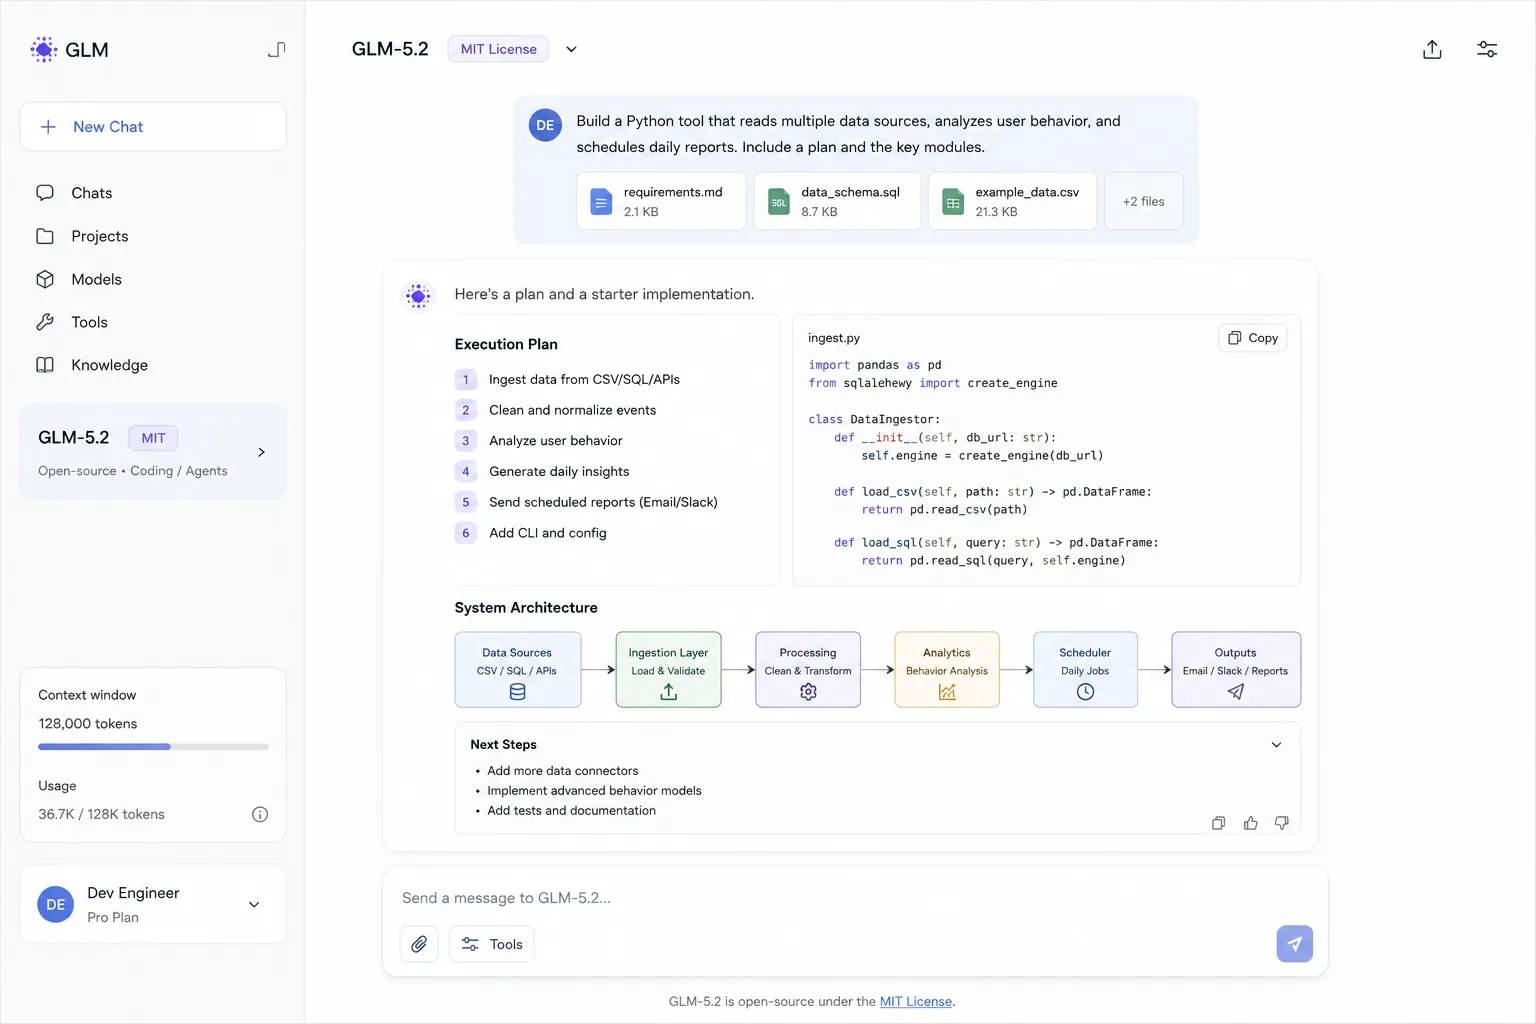
Task: Click the 128,000 tokens value
Action: coord(88,723)
